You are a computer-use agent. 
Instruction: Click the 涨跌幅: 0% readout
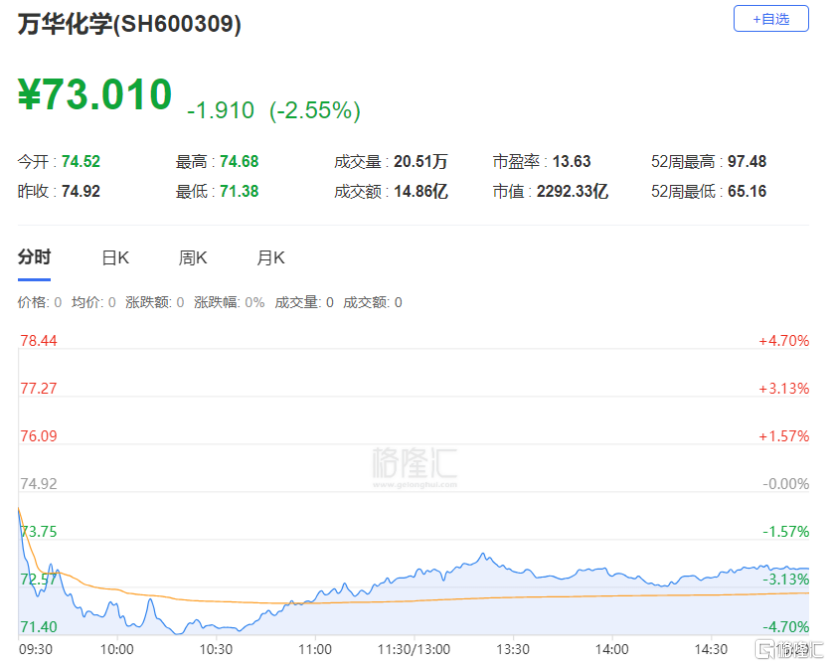point(229,302)
